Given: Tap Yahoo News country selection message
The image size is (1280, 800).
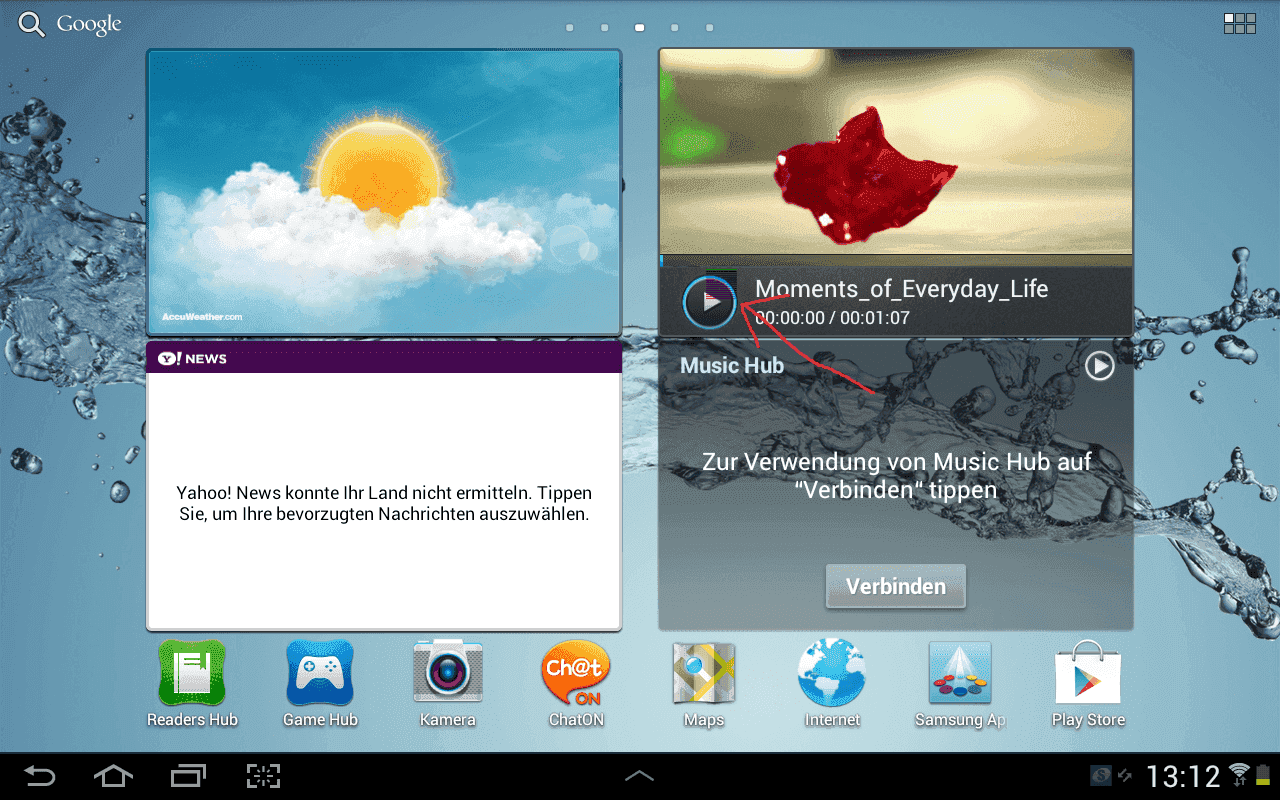Looking at the screenshot, I should [384, 504].
